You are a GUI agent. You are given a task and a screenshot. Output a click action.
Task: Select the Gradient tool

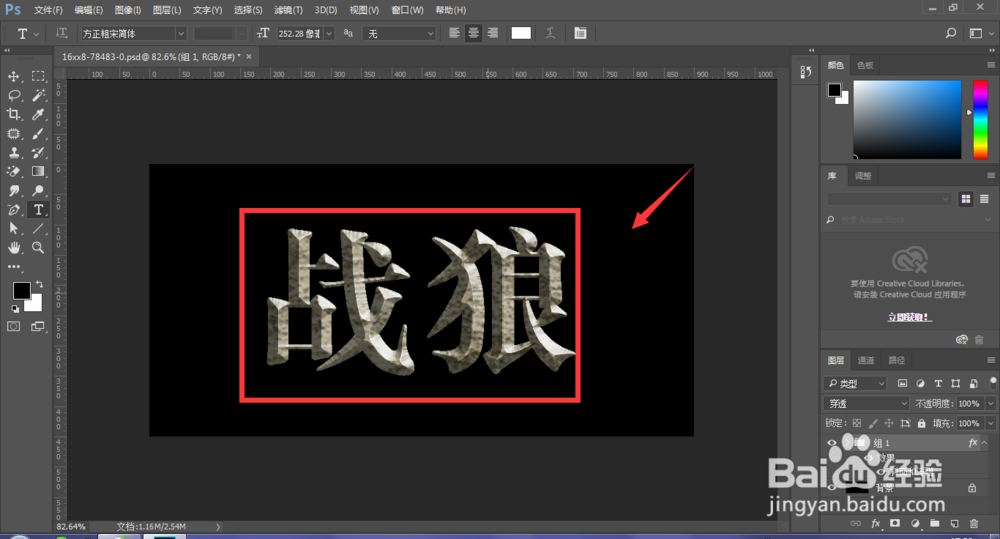click(x=38, y=172)
